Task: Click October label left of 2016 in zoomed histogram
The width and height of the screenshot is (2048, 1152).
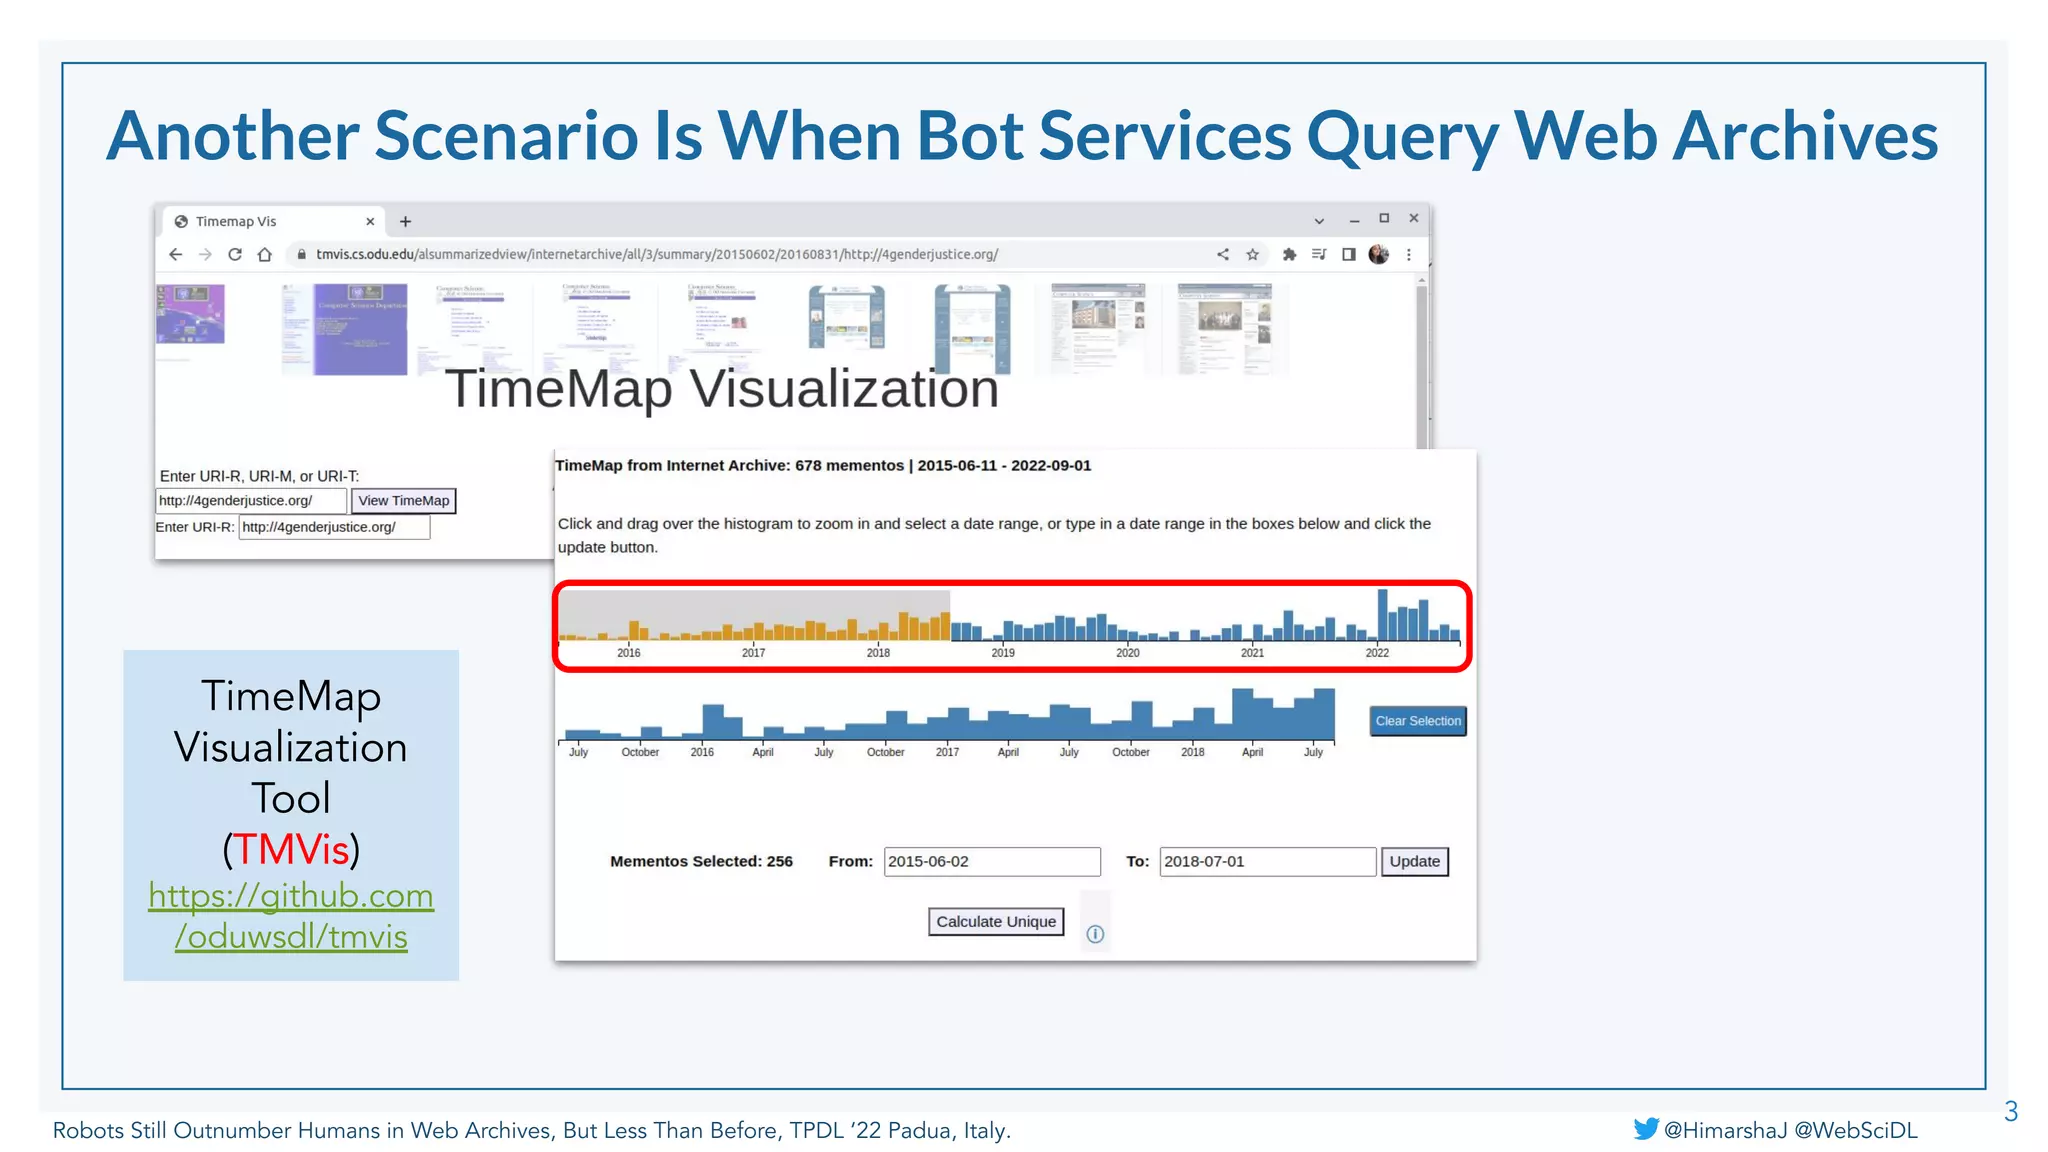Action: point(640,752)
